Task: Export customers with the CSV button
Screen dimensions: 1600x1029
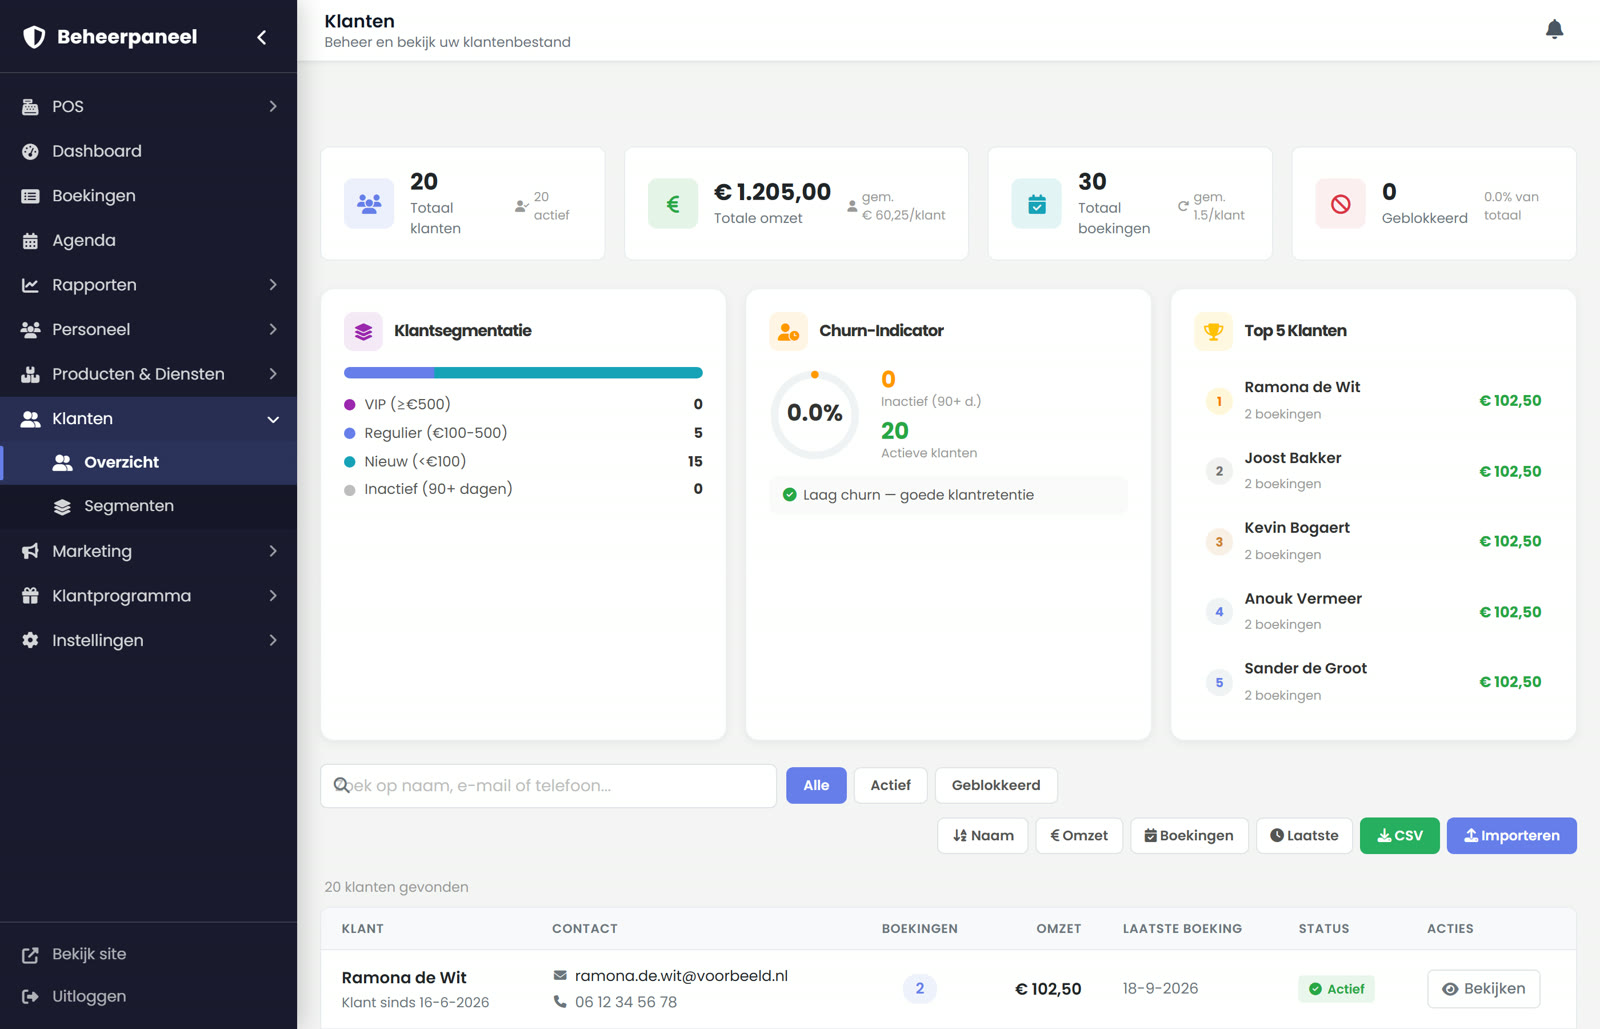Action: pos(1399,836)
